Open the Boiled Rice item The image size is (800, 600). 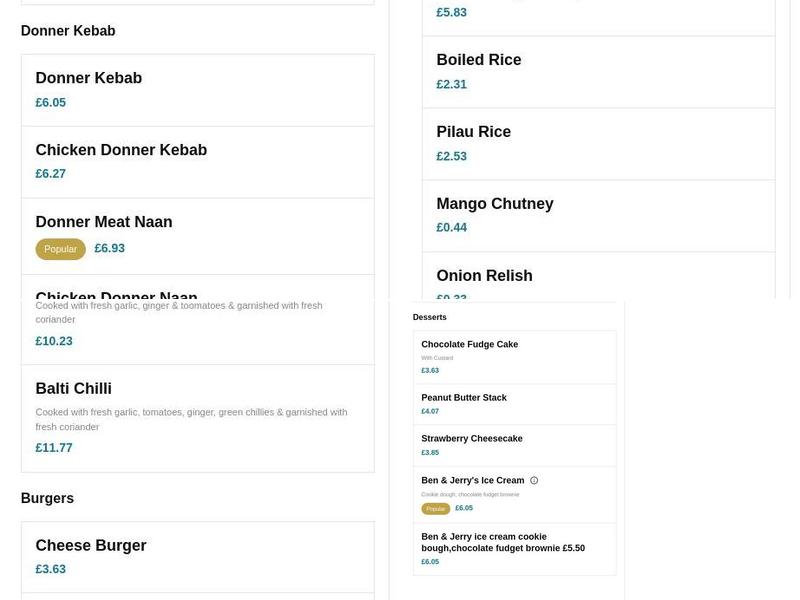479,59
